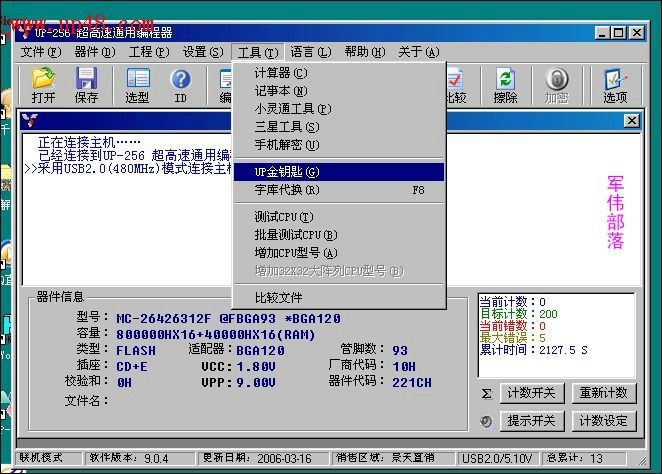This screenshot has width=662, height=474.
Task: Toggle the 提示开关 prompt switch
Action: (532, 421)
